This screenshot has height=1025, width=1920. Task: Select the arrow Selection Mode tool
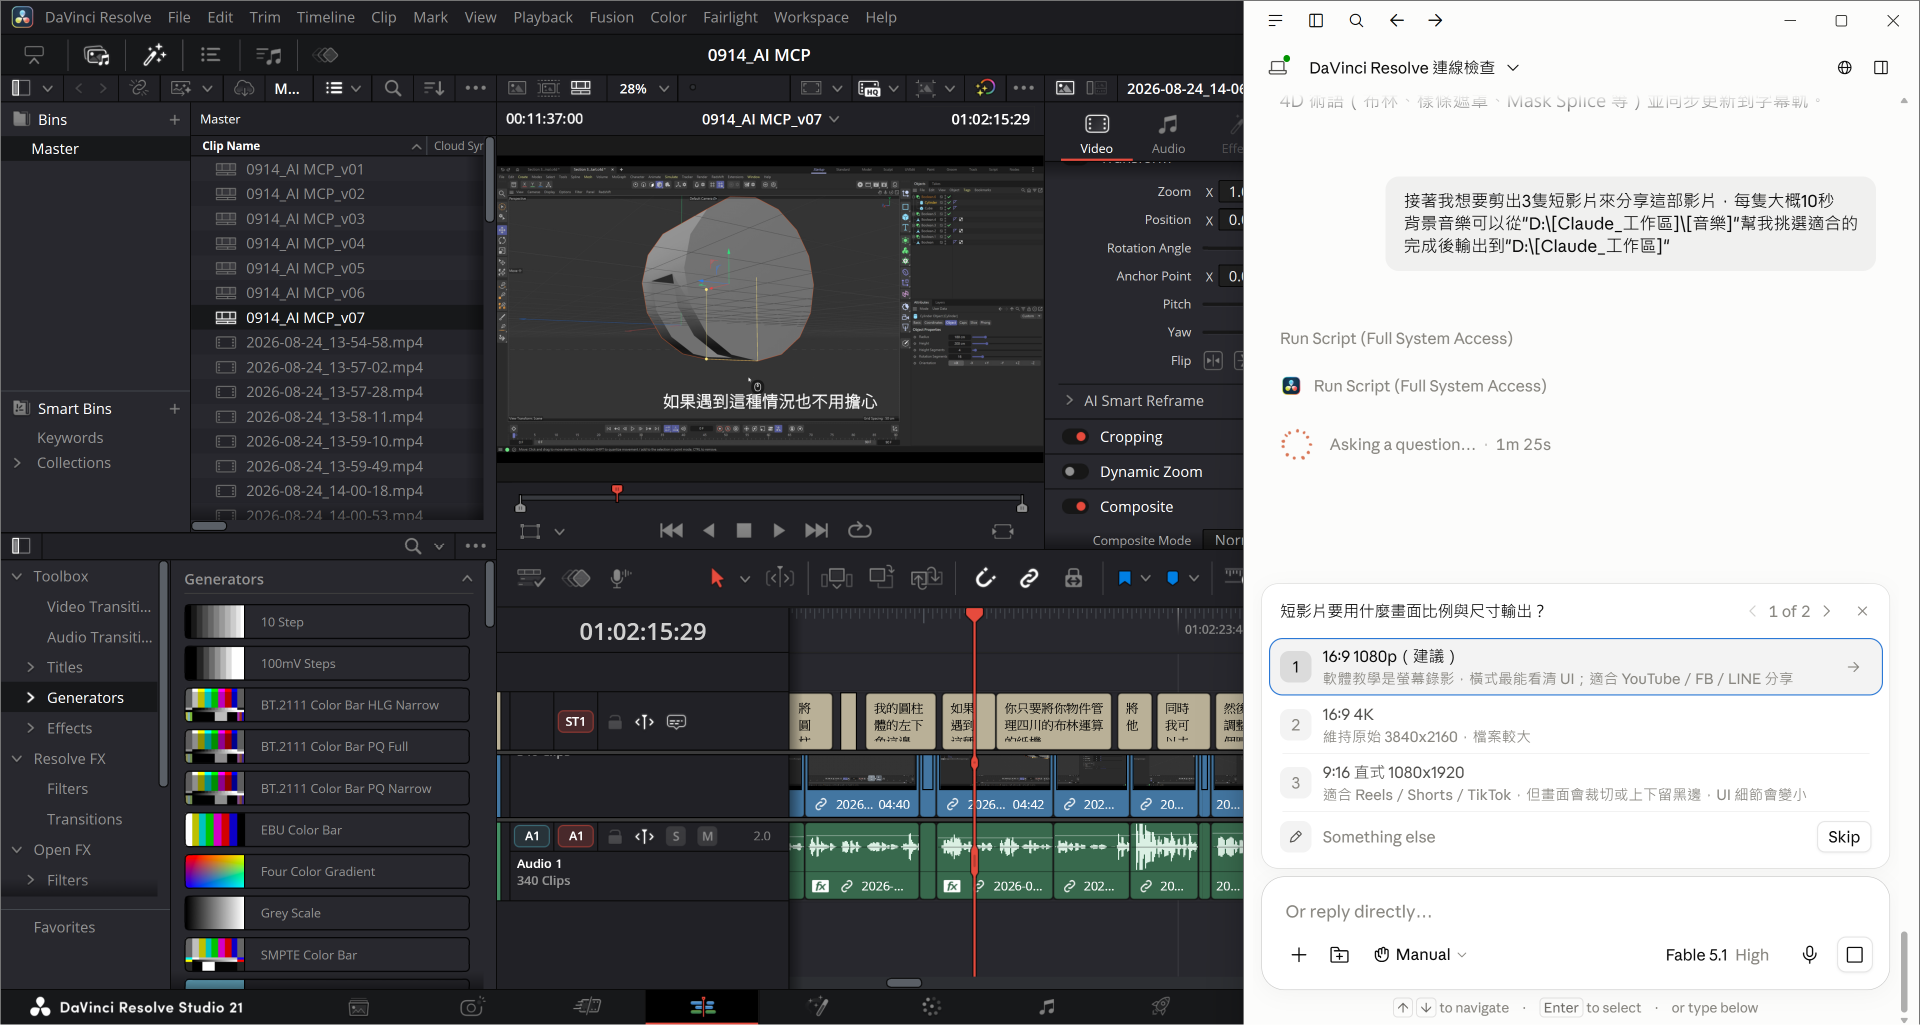point(716,578)
